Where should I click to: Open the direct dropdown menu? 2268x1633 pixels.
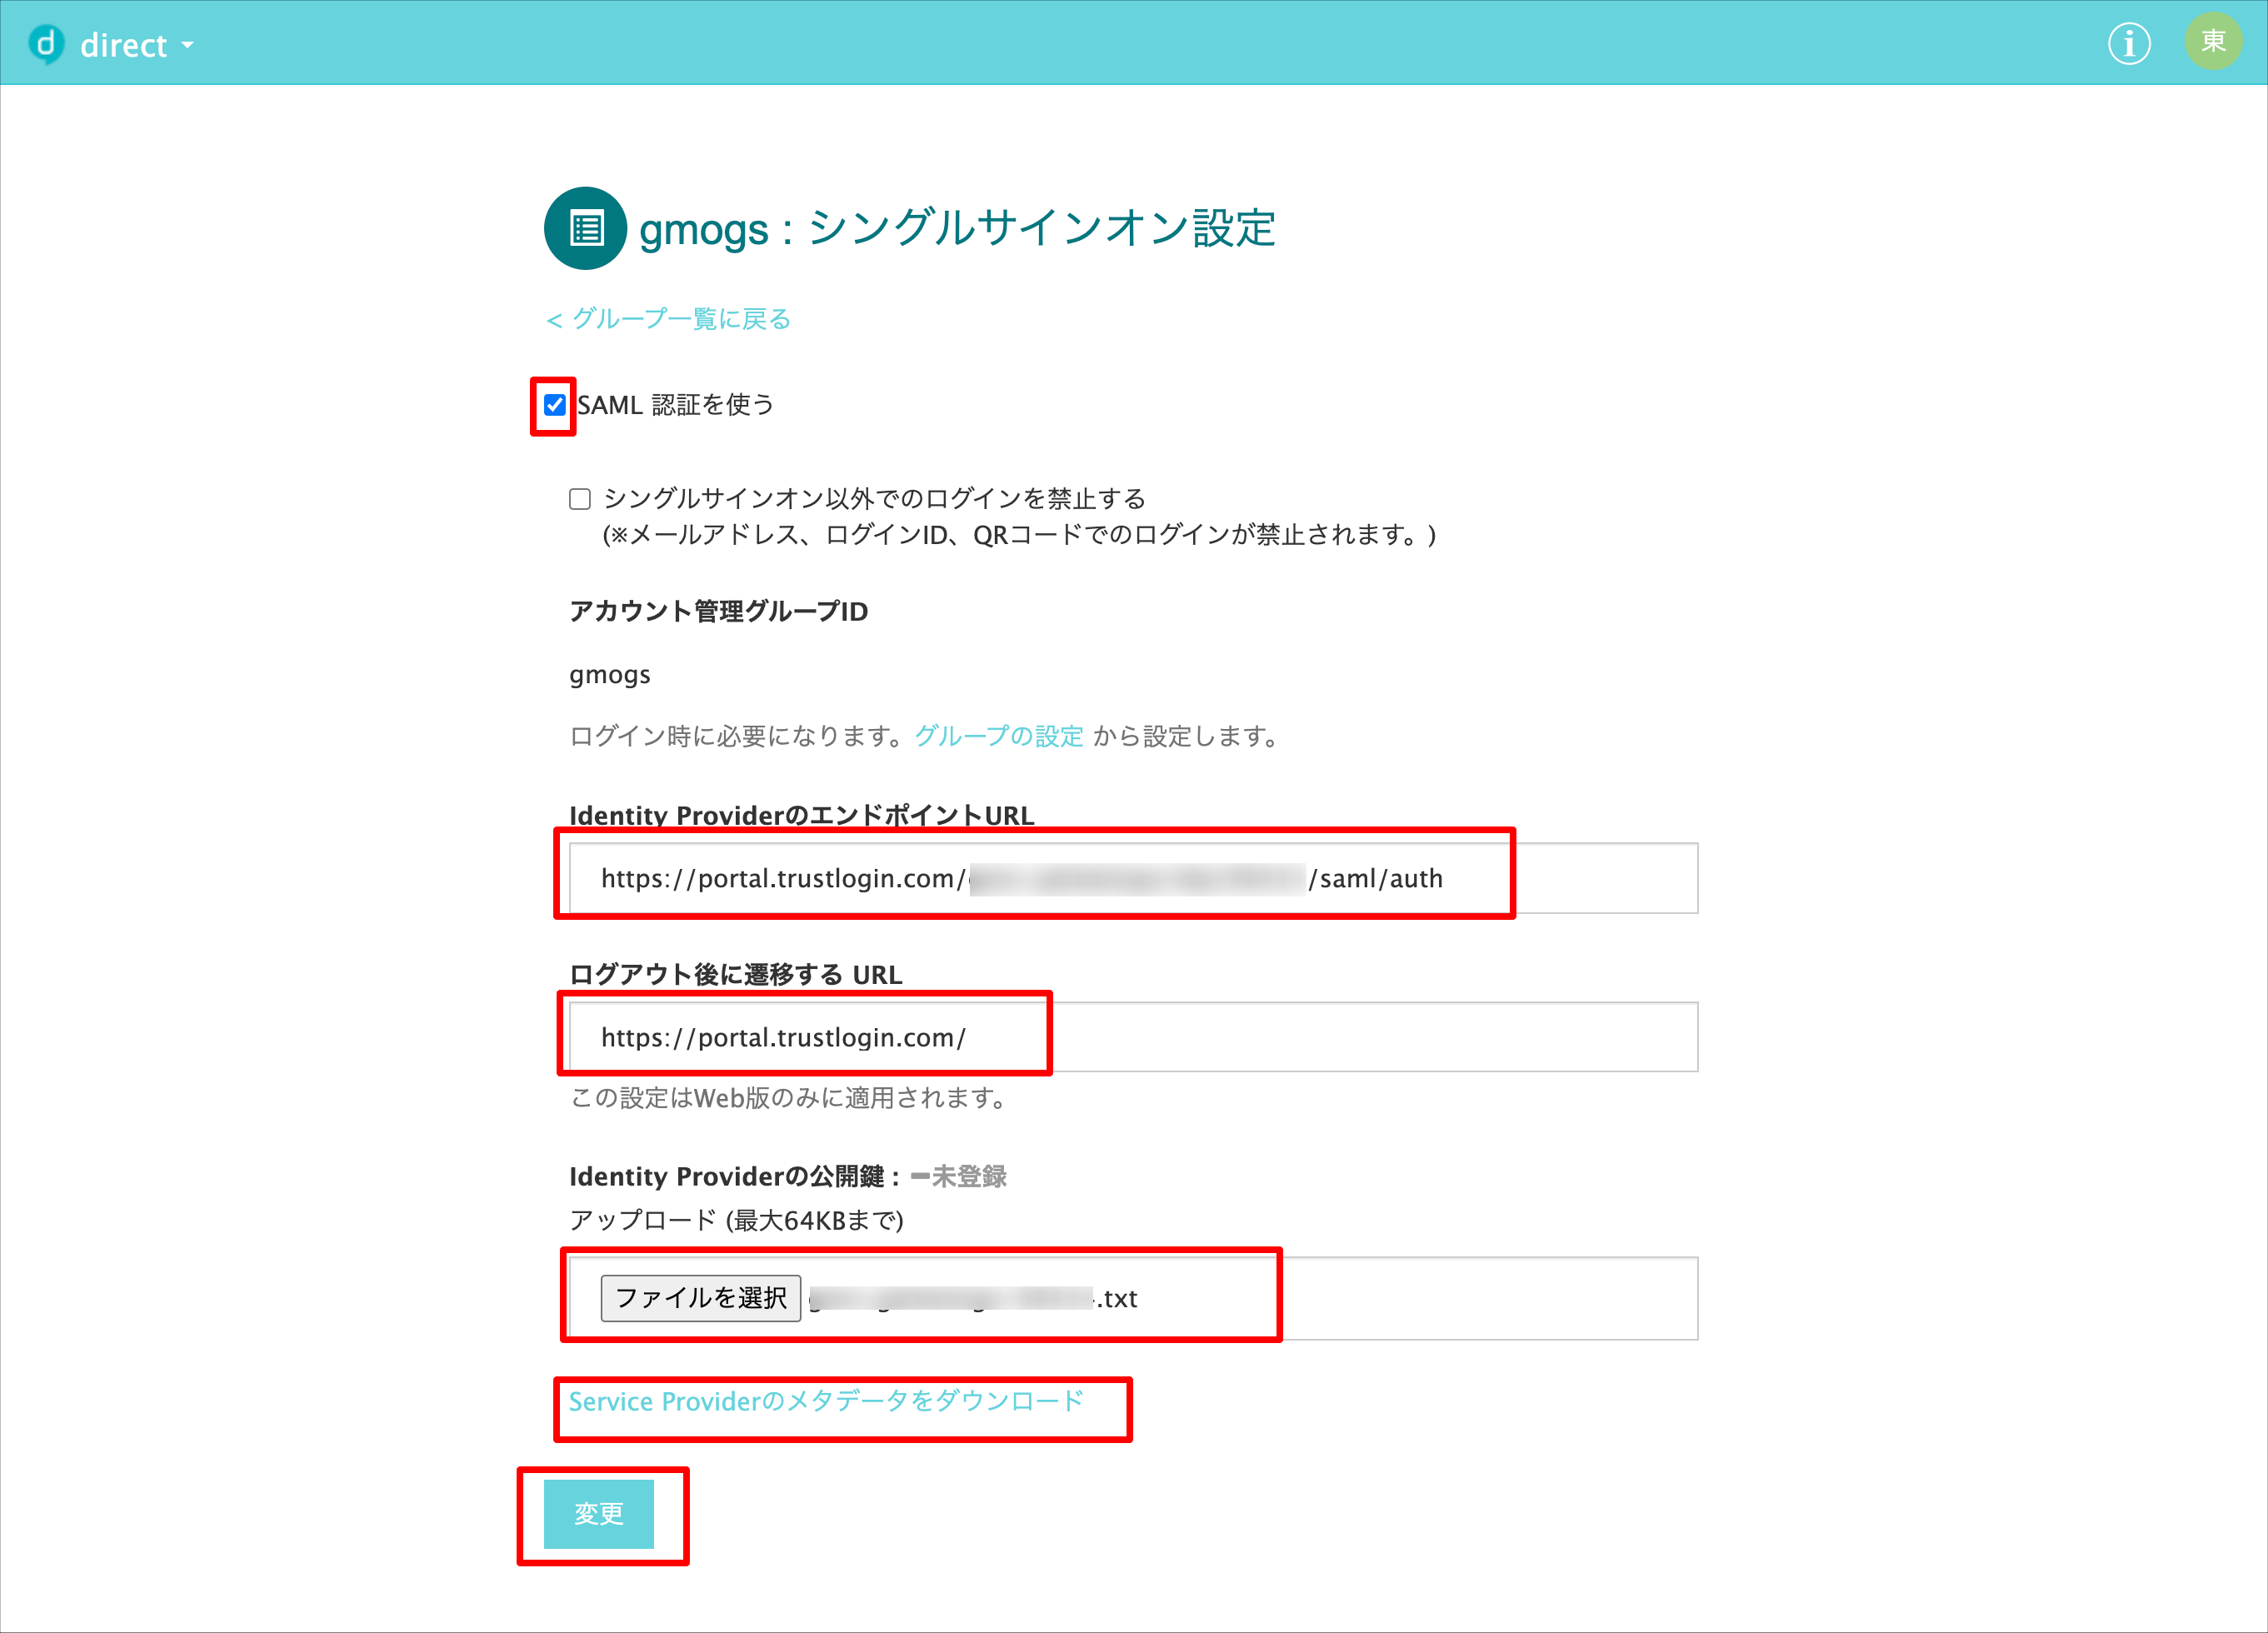coord(137,45)
